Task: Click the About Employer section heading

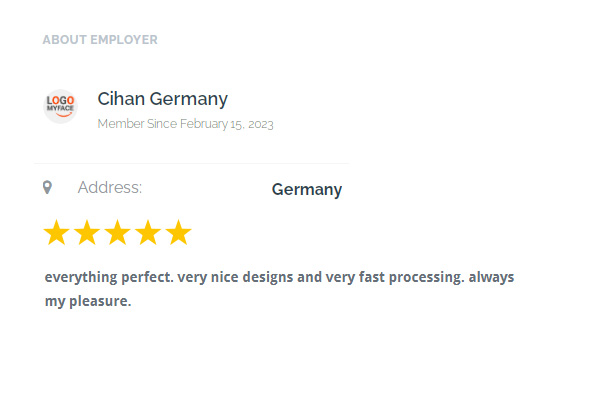Action: tap(100, 40)
